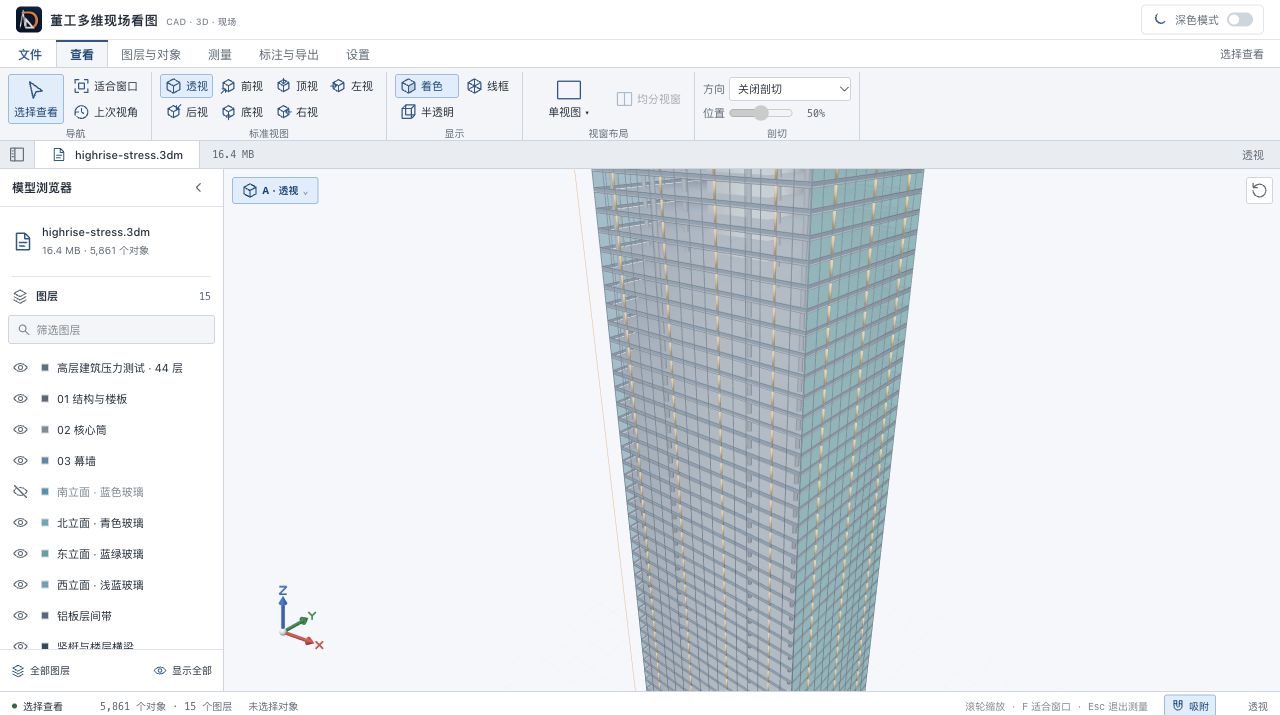Image resolution: width=1280 pixels, height=715 pixels.
Task: Hide the 03 幕墙 layer
Action: [x=20, y=461]
